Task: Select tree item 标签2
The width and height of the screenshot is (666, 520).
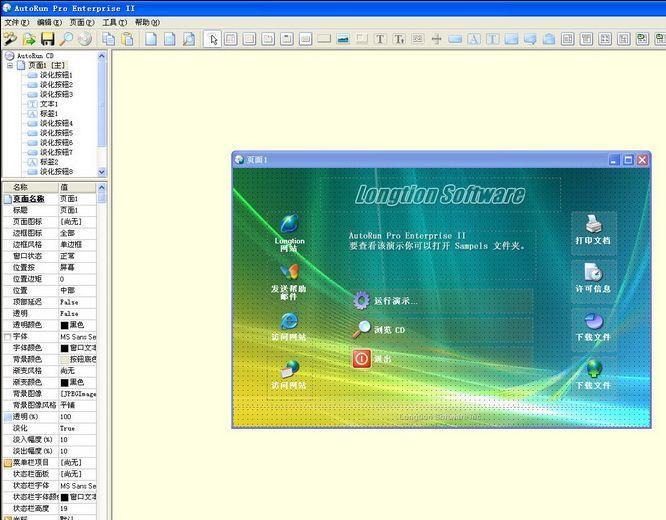Action: (x=49, y=162)
